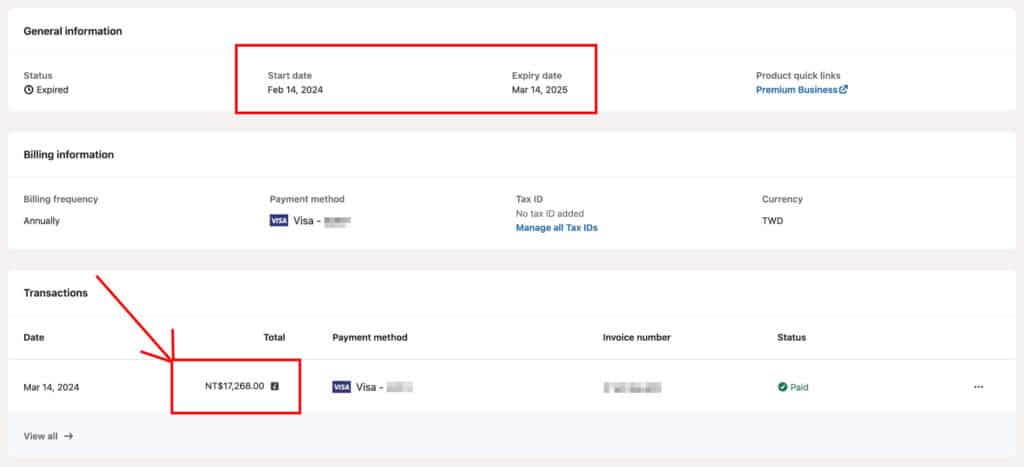Click the Payment method column header in Transactions
Viewport: 1024px width, 467px height.
tap(370, 338)
